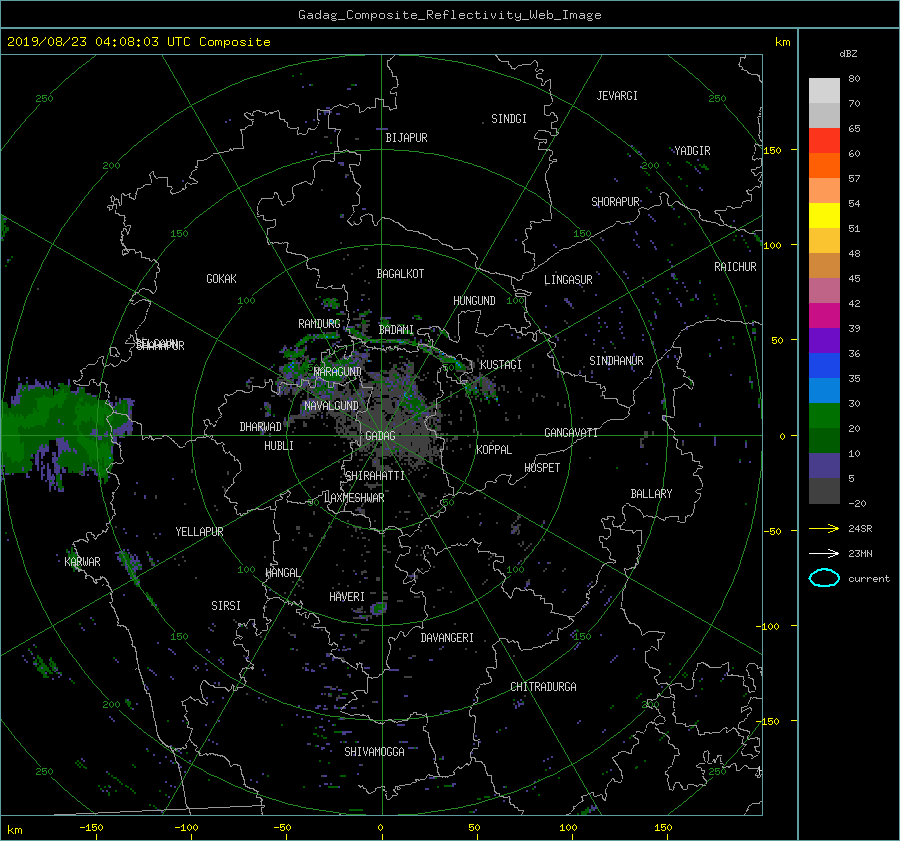Pick the orange 57-60 dBZ swatch
Viewport: 900px width, 841px height.
pos(824,166)
